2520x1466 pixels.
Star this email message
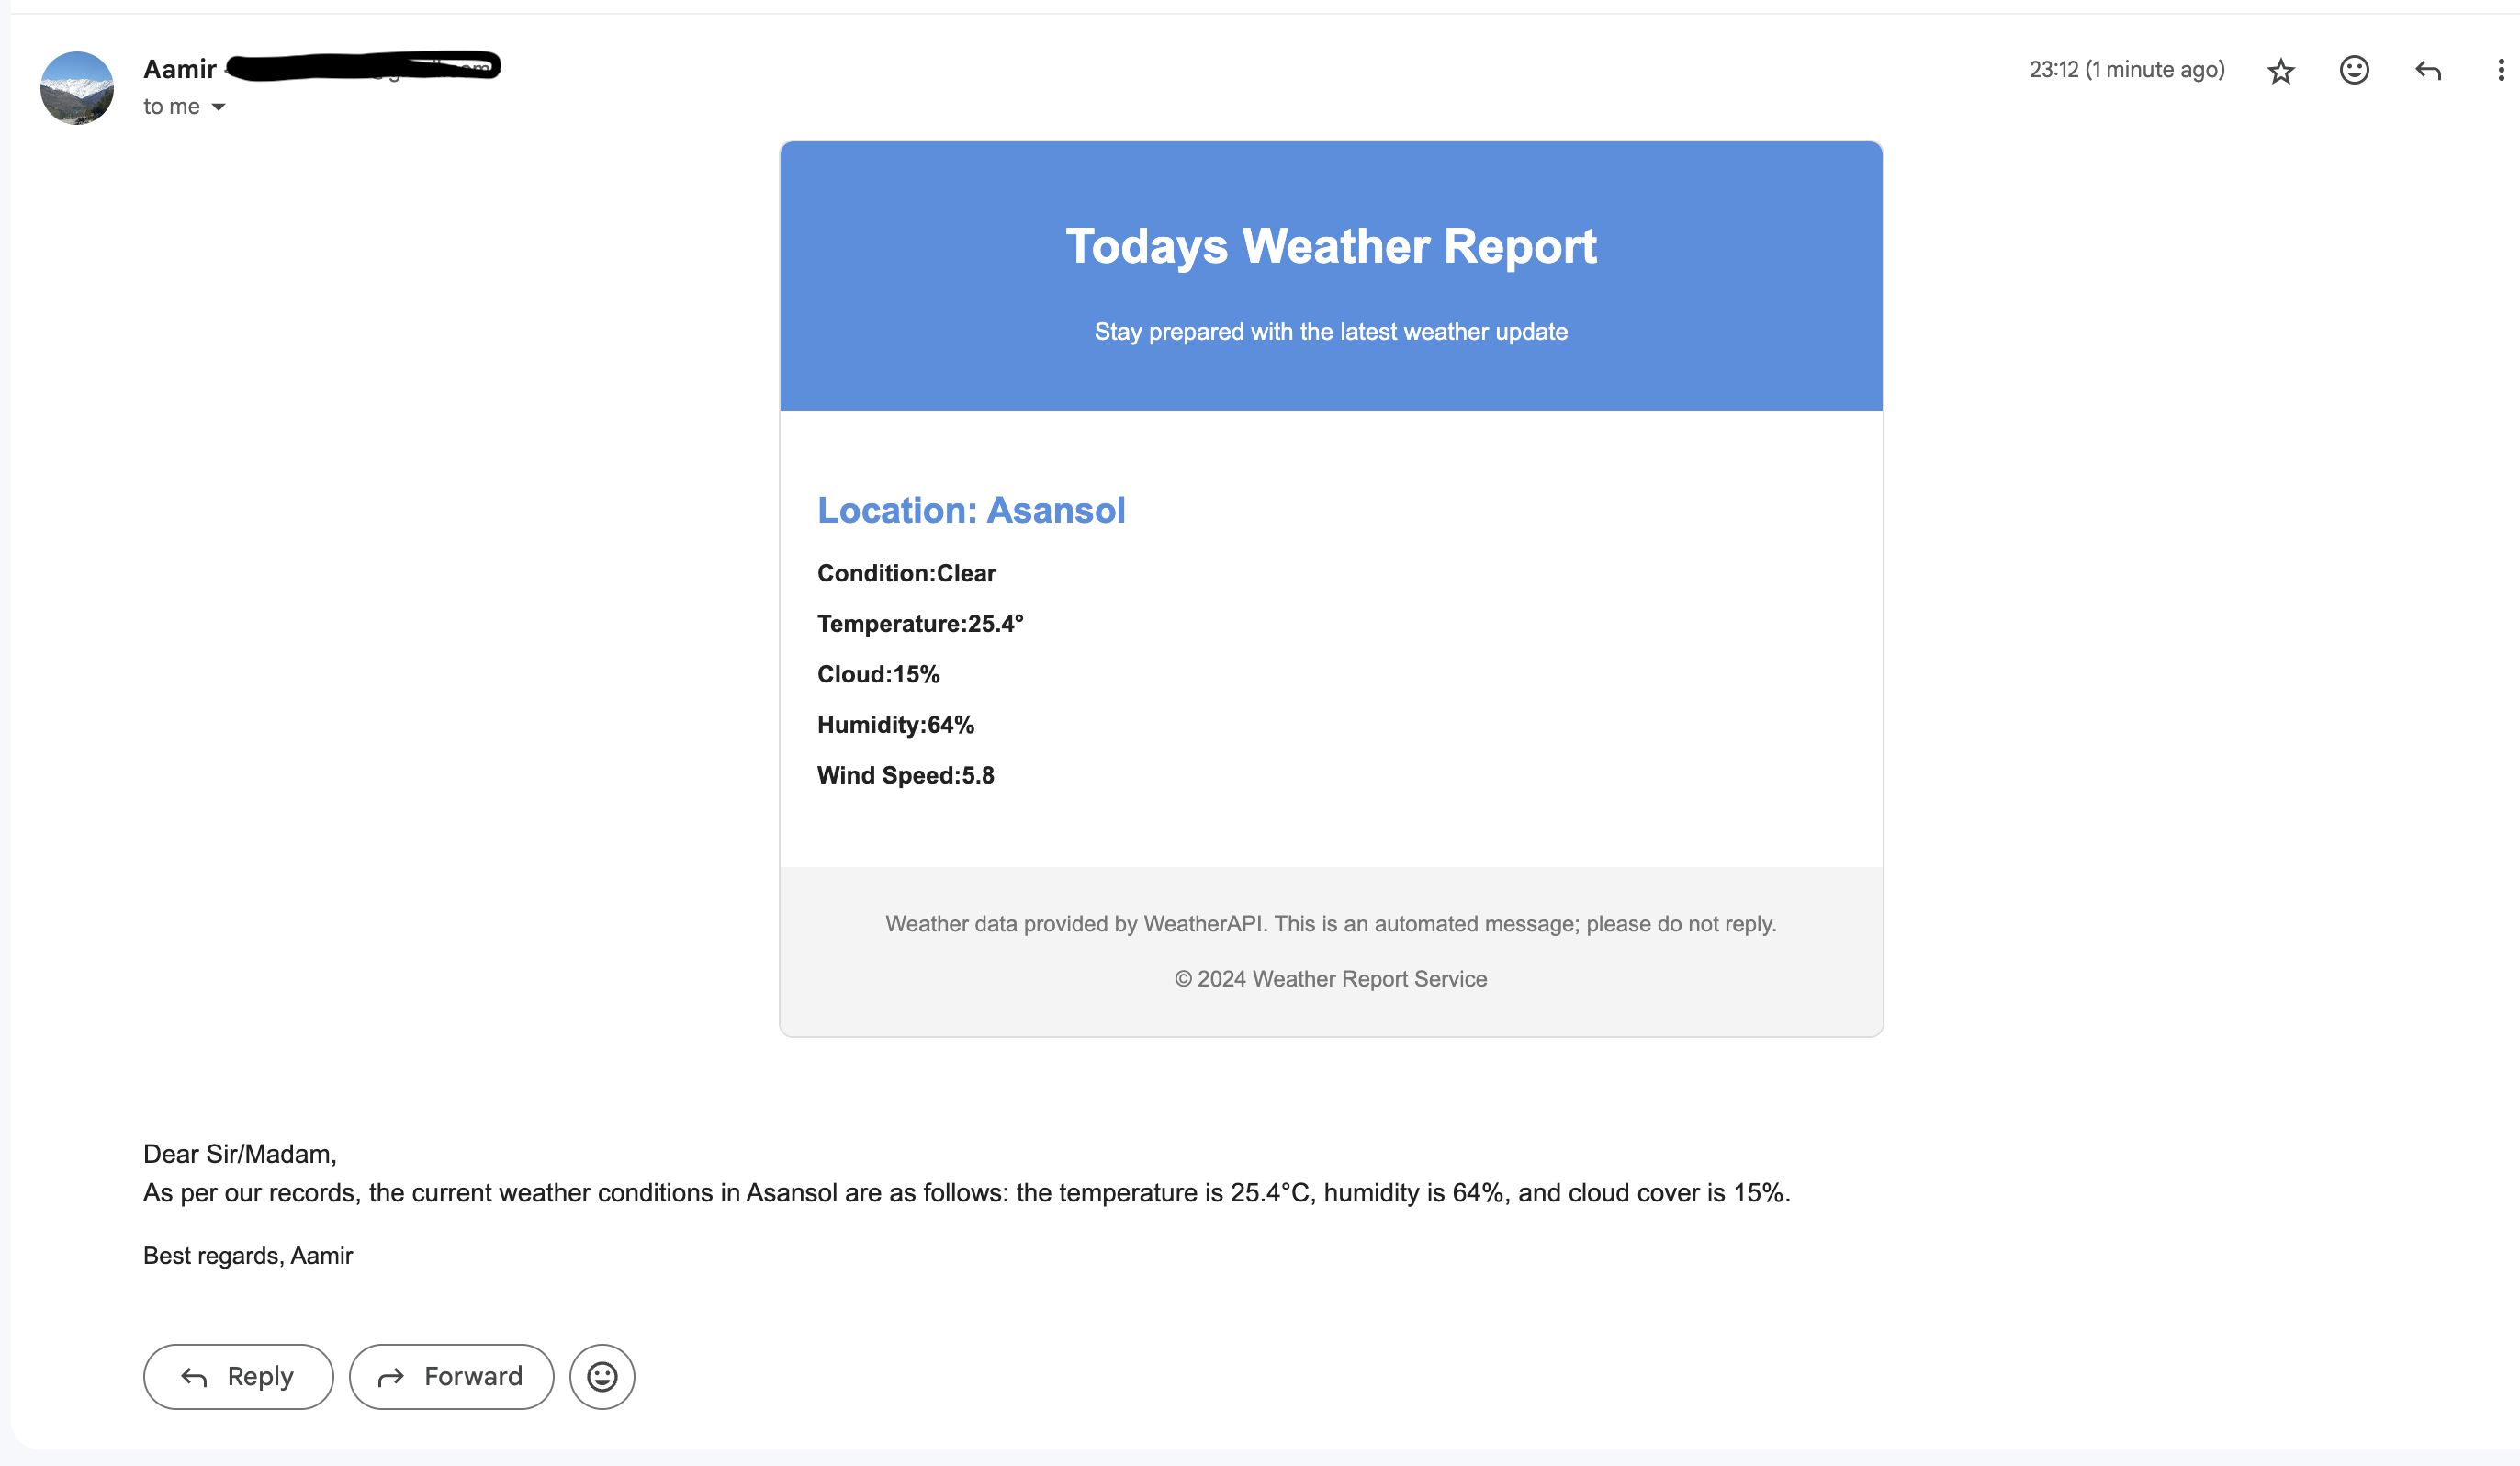pos(2280,71)
